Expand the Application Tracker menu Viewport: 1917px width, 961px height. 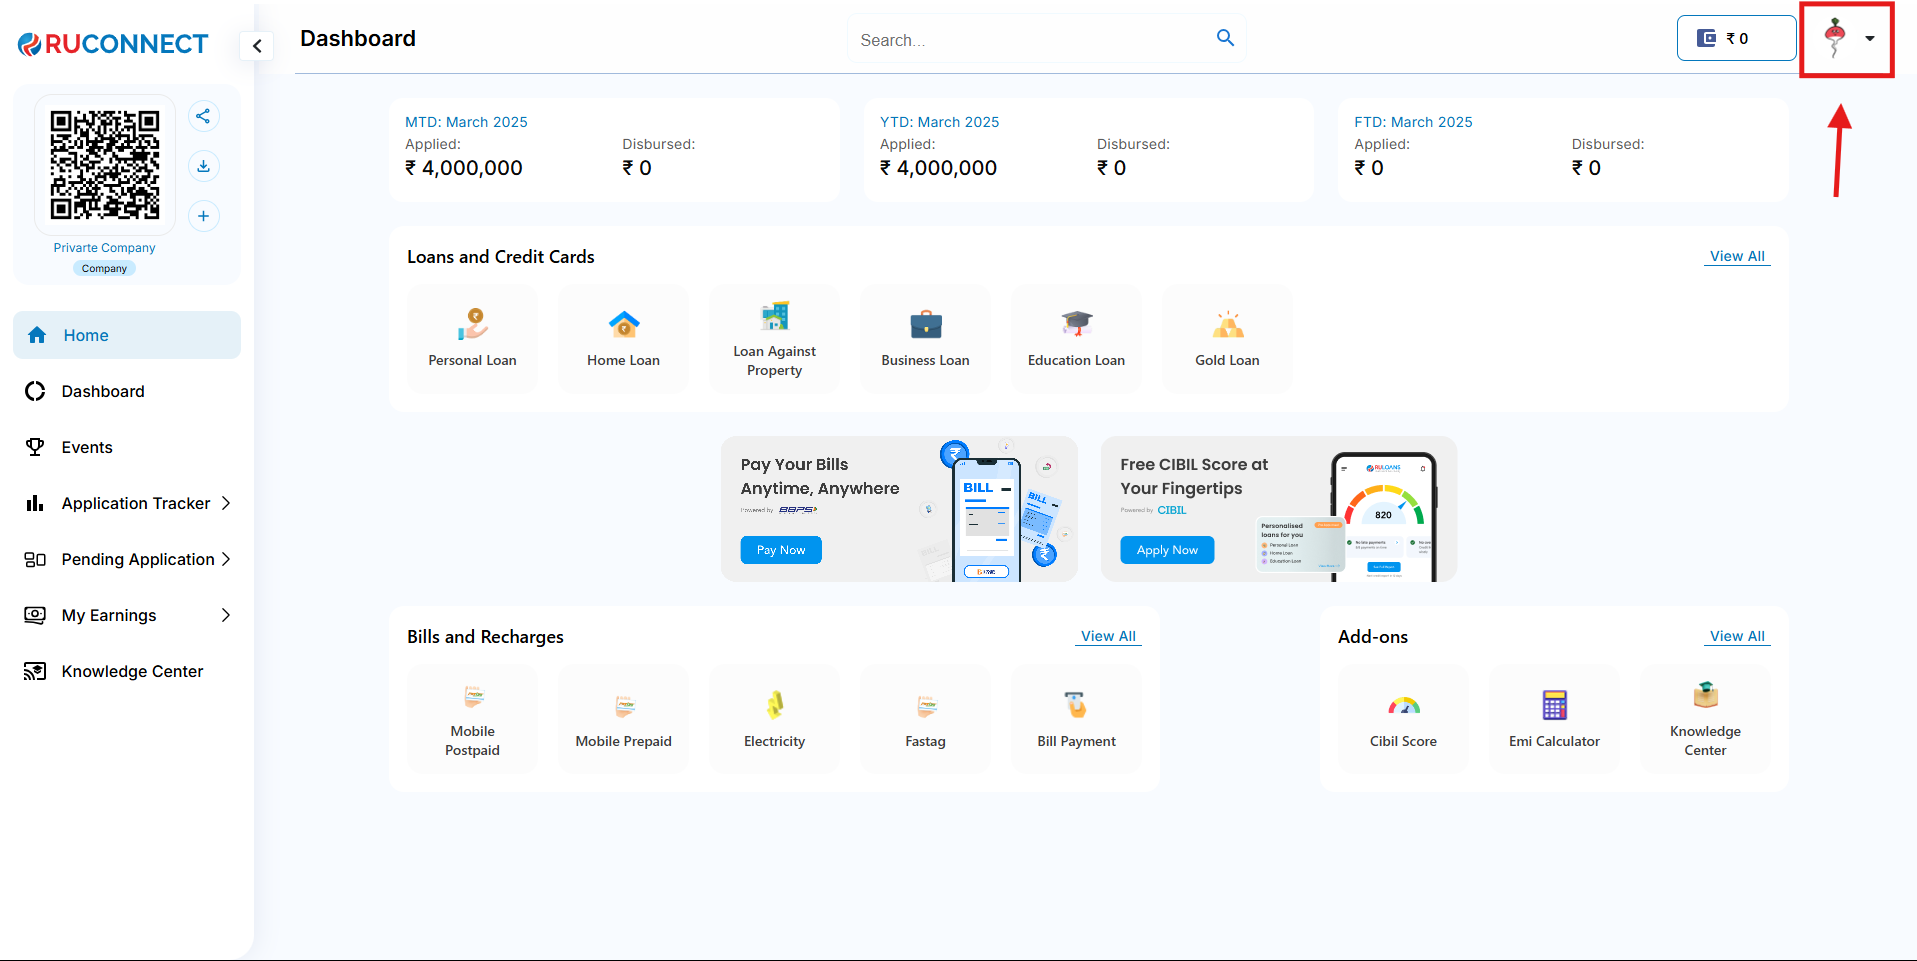[127, 503]
